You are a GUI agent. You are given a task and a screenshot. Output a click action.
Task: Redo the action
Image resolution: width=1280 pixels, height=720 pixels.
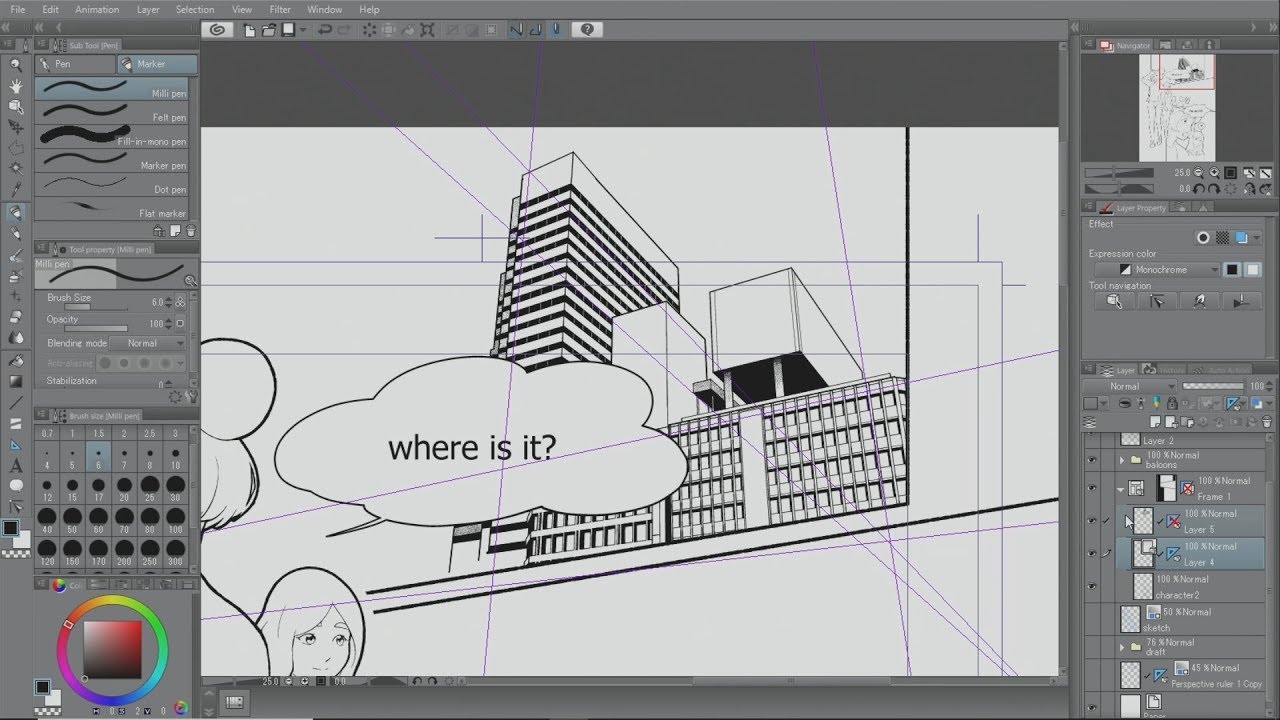tap(343, 30)
